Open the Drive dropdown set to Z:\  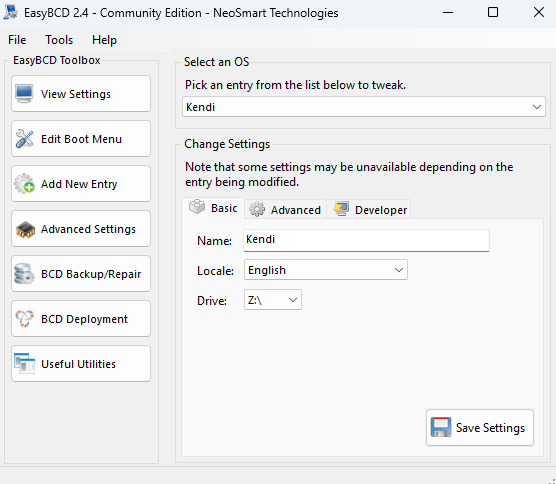(x=273, y=300)
